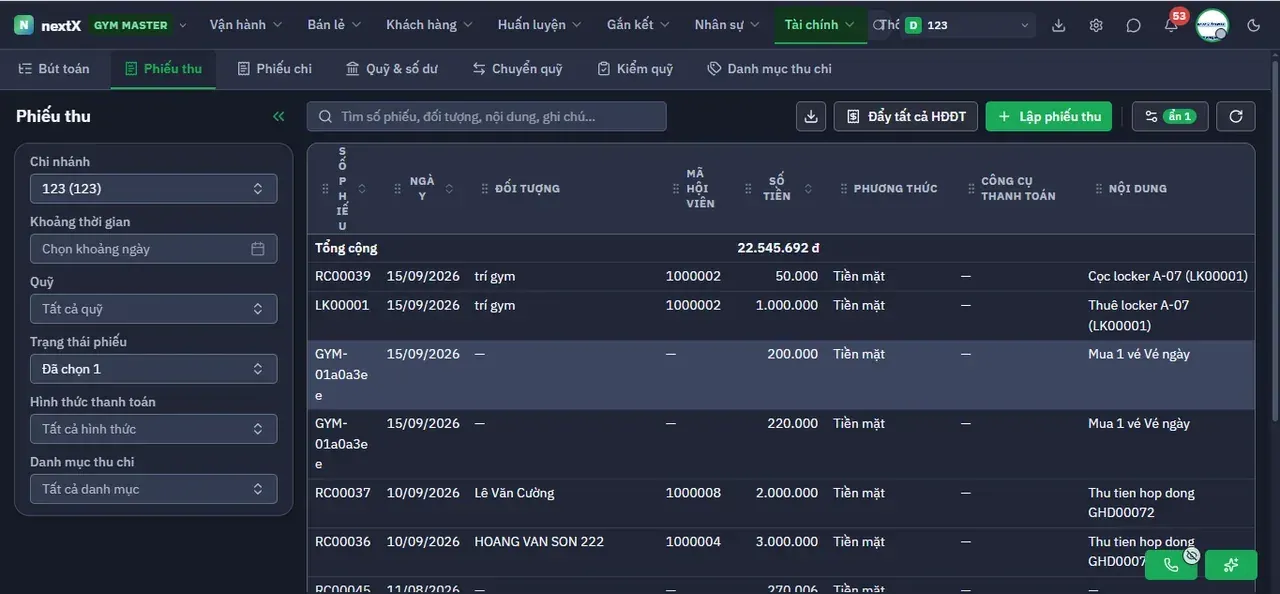Image resolution: width=1280 pixels, height=594 pixels.
Task: Click the green phone call button
Action: coord(1171,565)
